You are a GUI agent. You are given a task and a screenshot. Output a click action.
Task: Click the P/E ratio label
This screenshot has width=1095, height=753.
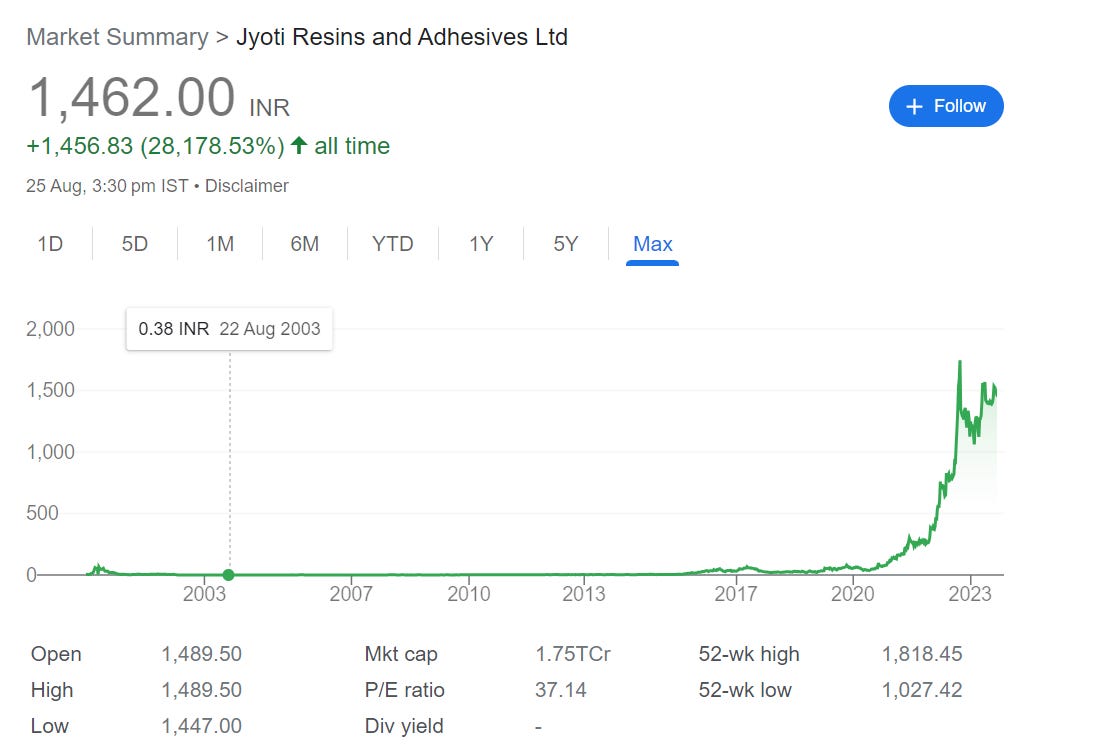404,690
